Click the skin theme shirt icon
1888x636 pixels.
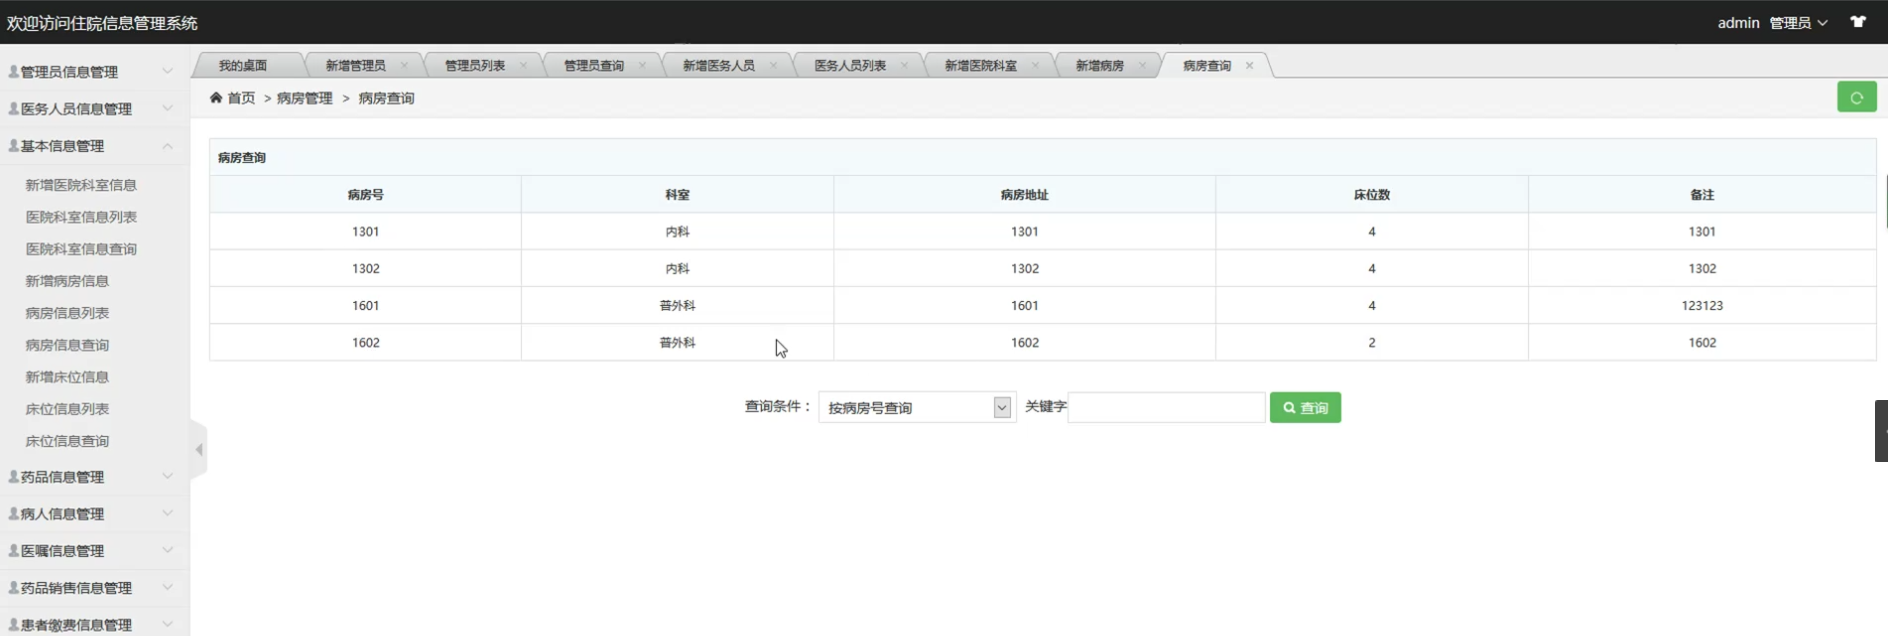click(x=1858, y=22)
